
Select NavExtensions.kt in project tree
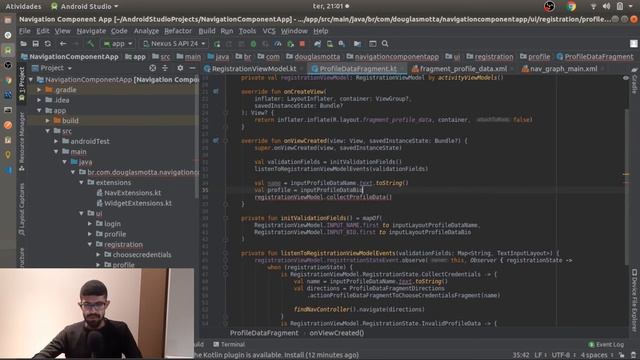point(132,193)
